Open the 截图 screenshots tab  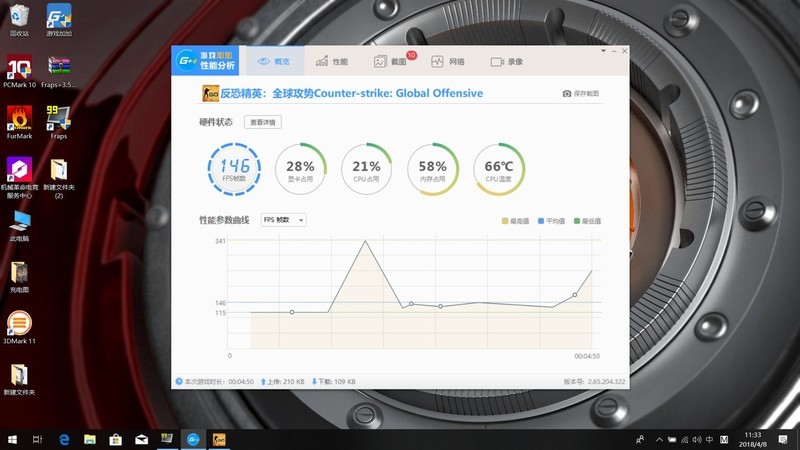tap(390, 62)
